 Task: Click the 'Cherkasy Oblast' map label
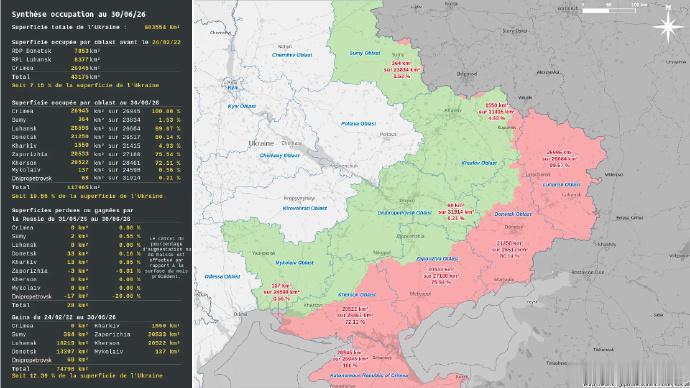click(279, 156)
